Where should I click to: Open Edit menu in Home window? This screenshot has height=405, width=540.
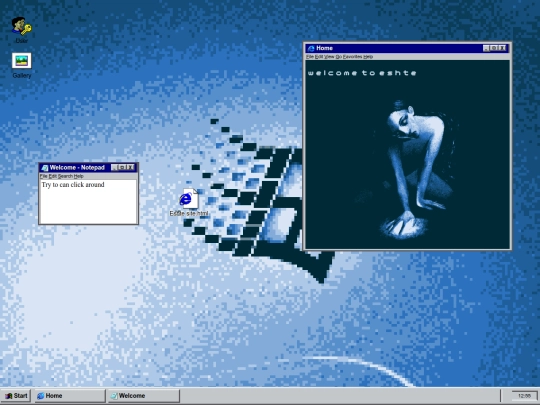(319, 56)
